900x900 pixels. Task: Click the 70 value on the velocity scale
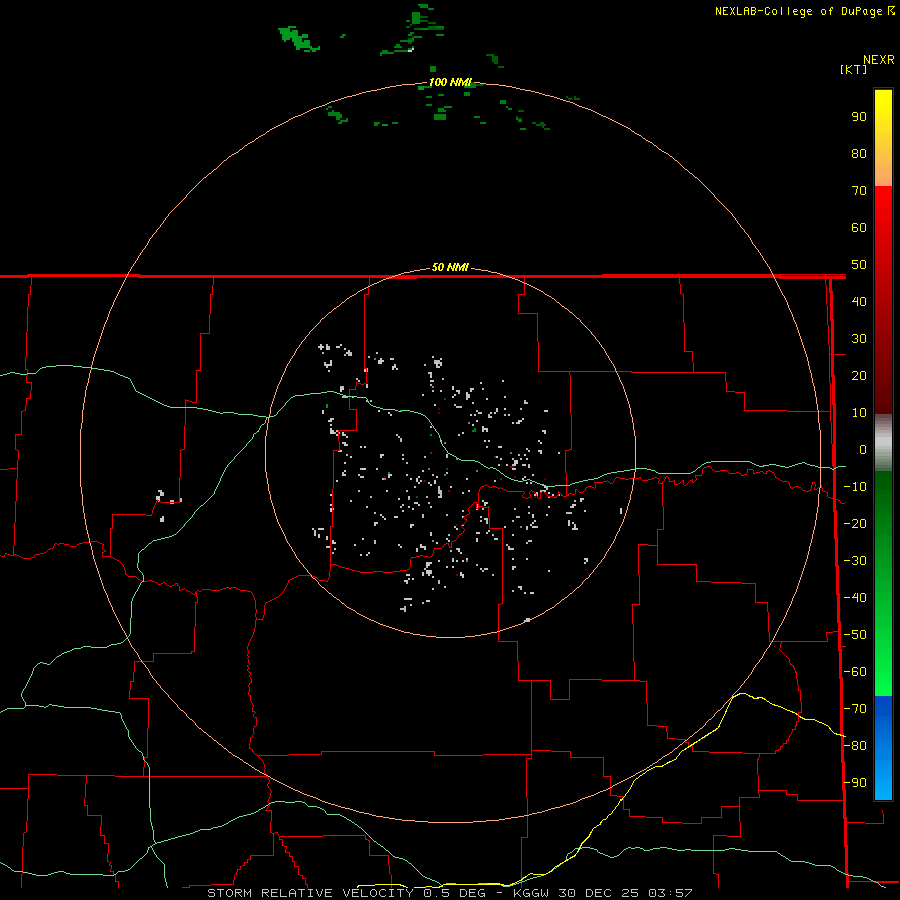tap(859, 191)
